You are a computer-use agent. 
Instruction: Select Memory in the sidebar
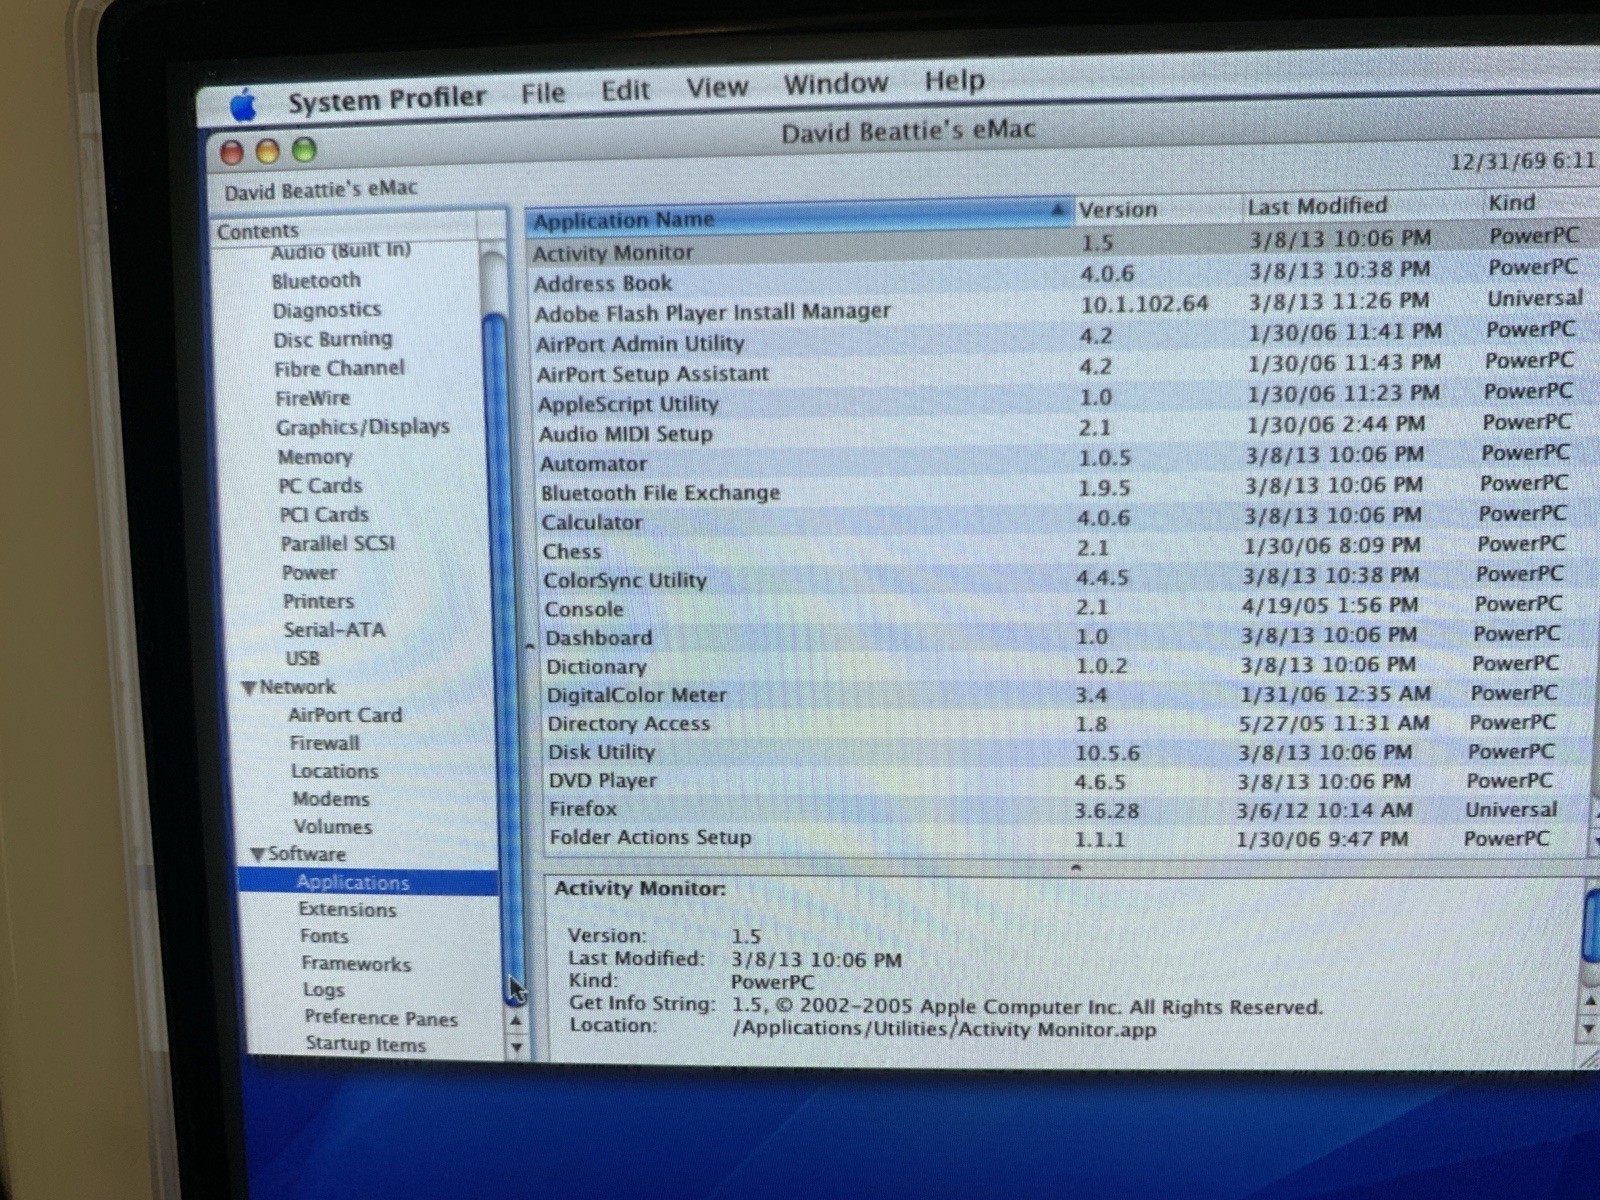point(315,457)
